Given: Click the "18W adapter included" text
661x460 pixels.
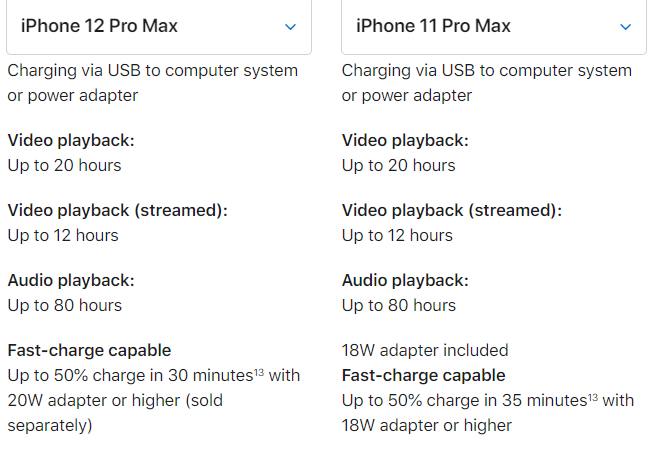Looking at the screenshot, I should click(425, 350).
